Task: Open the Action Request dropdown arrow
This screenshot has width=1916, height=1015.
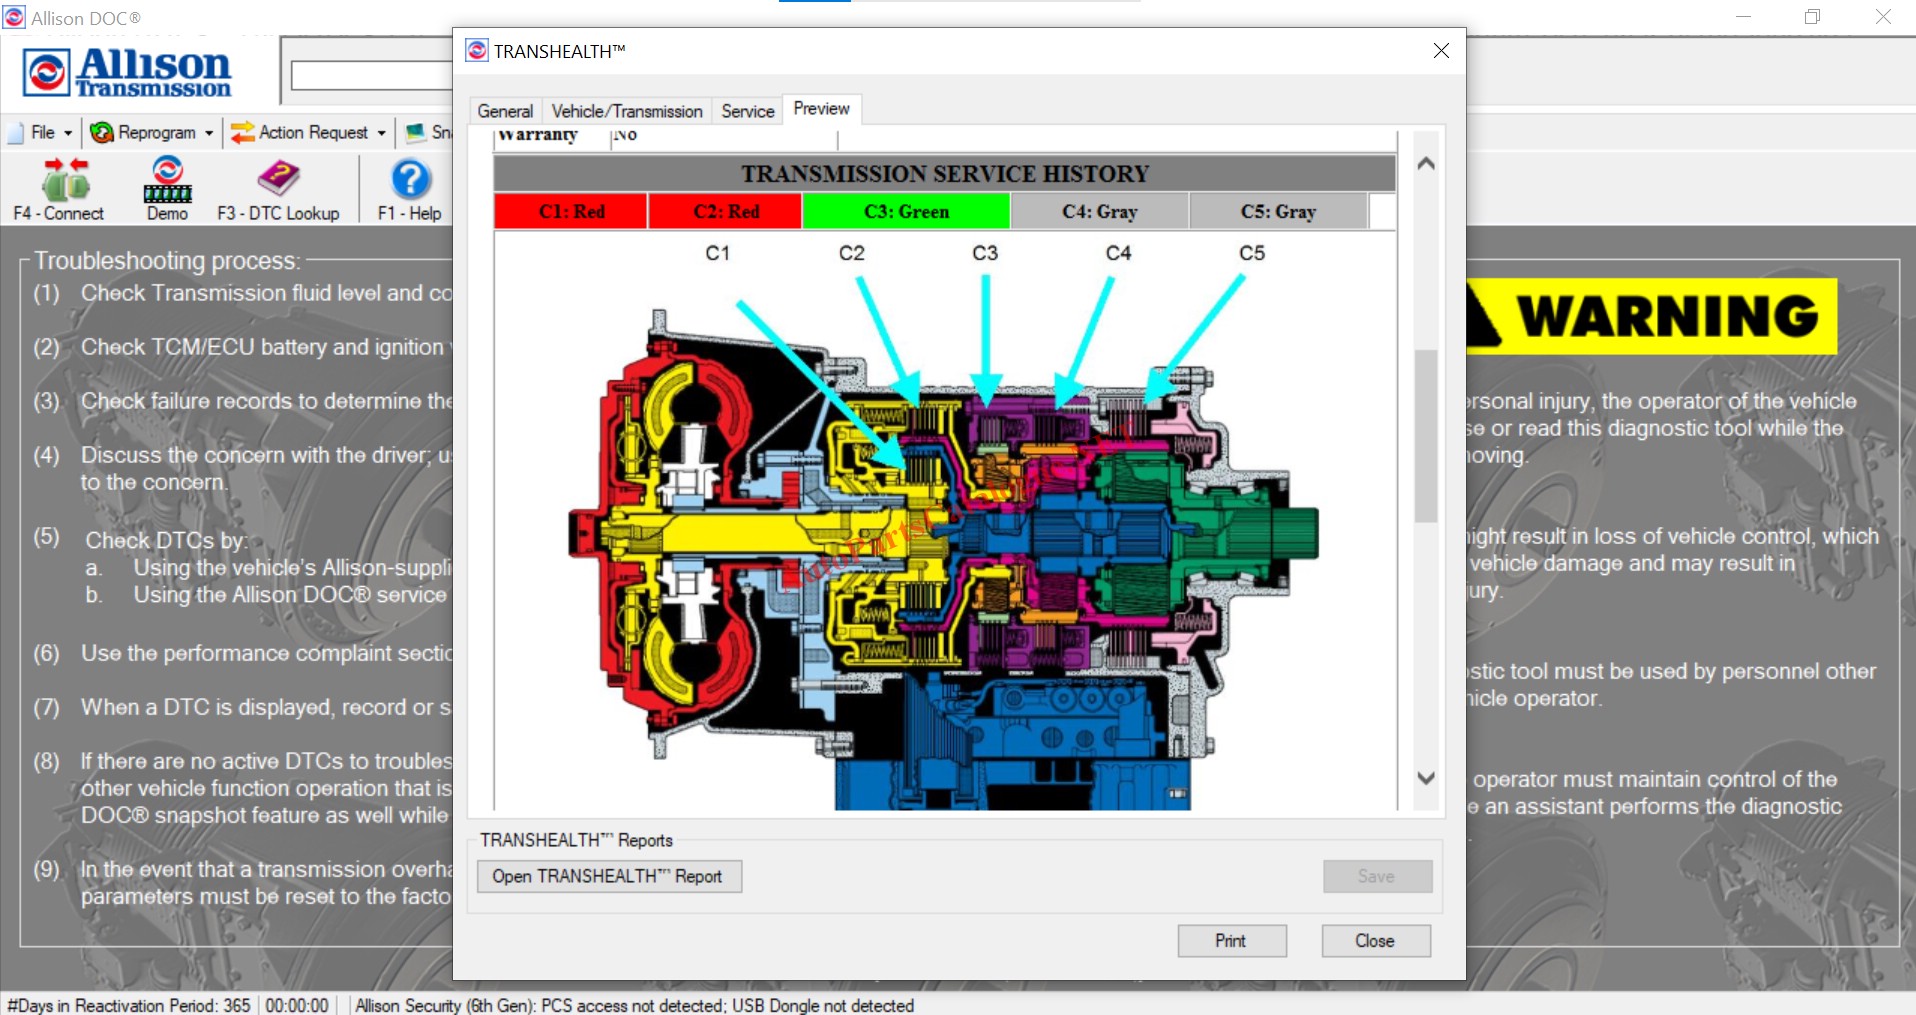Action: [381, 133]
